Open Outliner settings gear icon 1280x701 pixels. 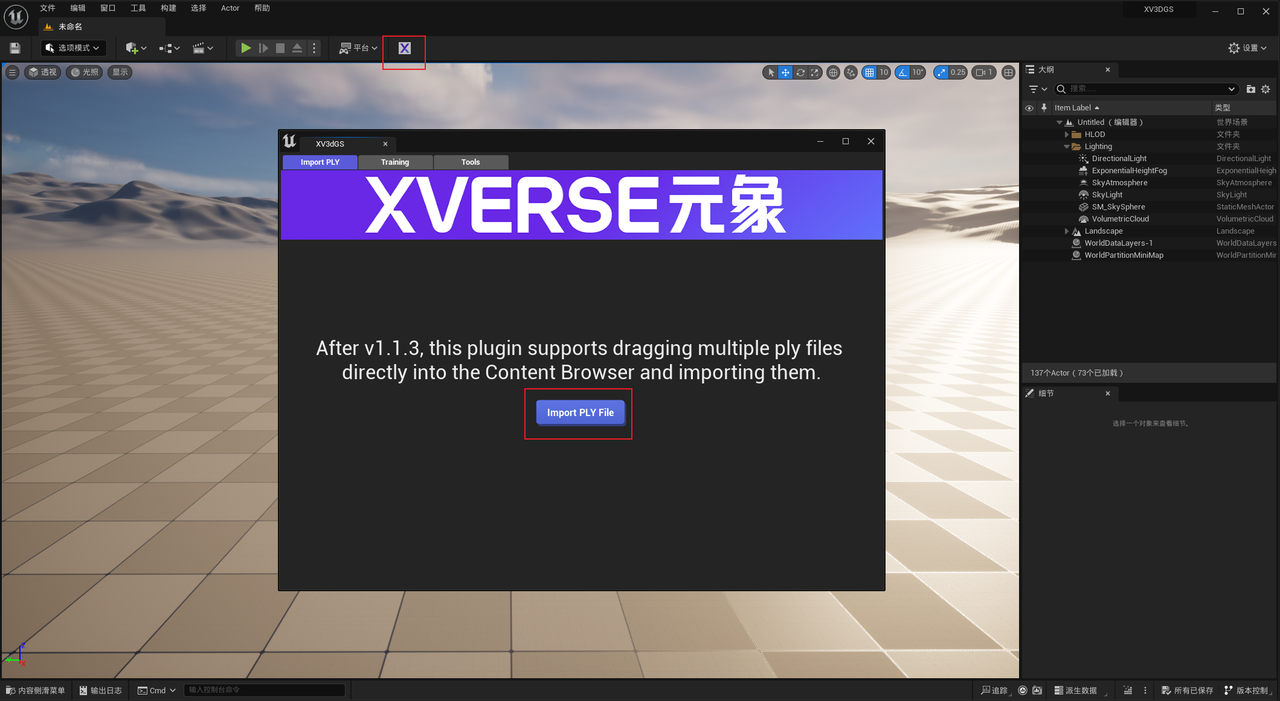pos(1268,89)
